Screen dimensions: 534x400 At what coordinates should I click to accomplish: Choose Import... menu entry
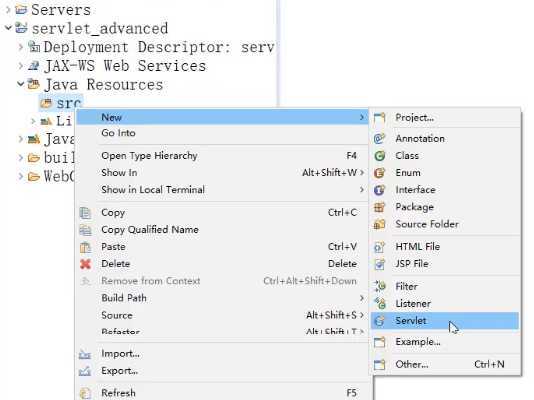tap(222, 354)
